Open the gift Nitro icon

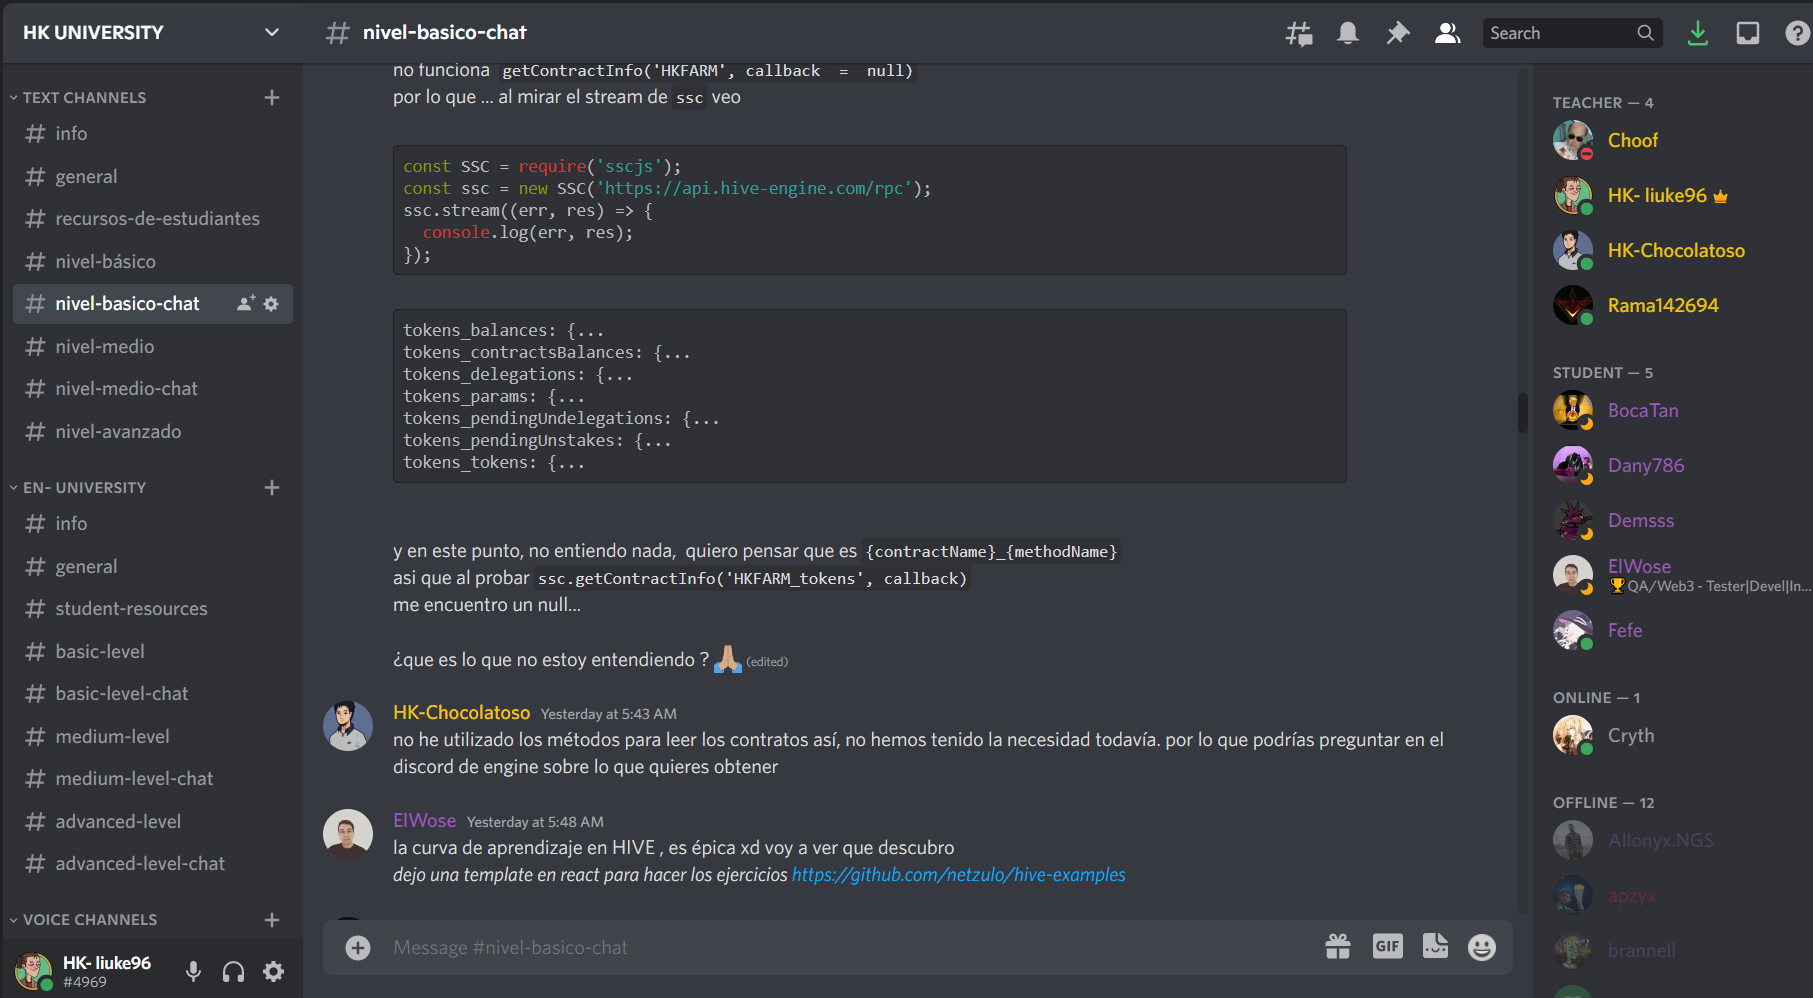coord(1338,946)
